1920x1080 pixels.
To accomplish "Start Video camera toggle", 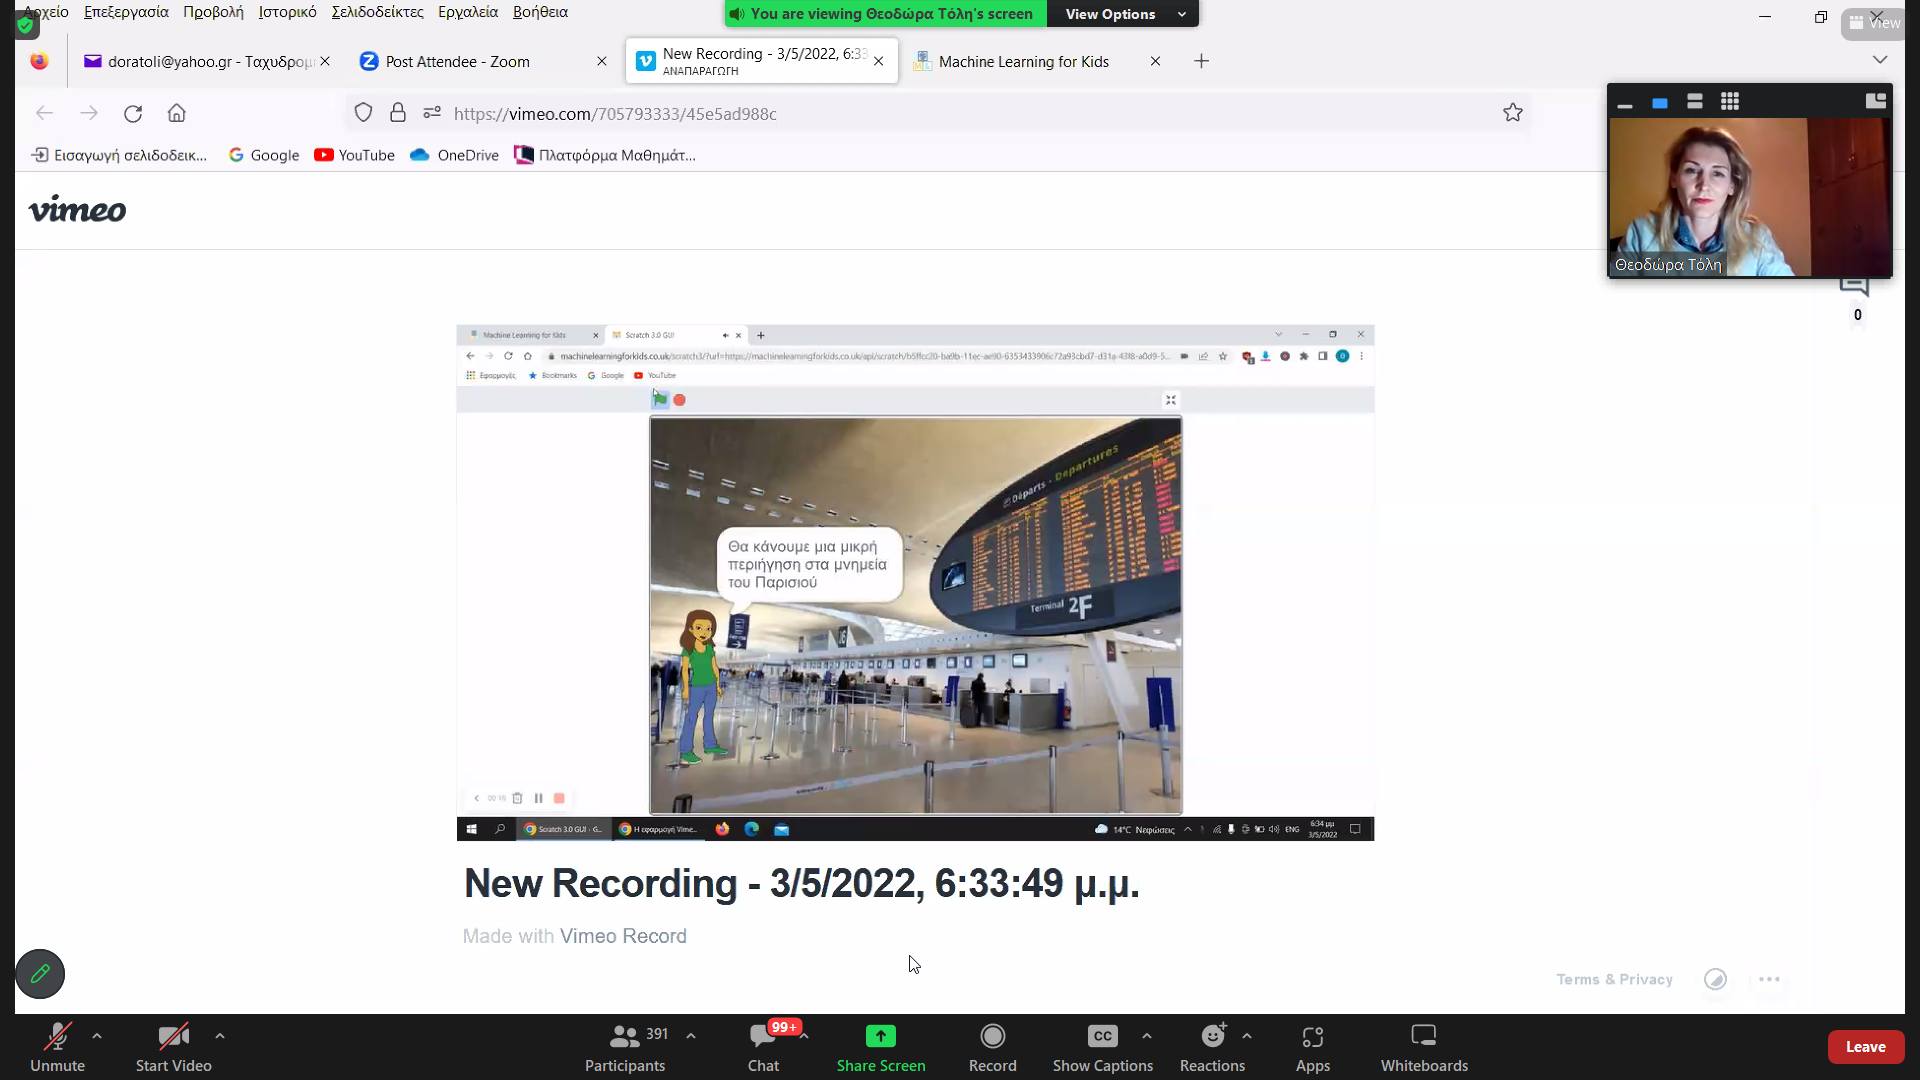I will [x=173, y=1036].
